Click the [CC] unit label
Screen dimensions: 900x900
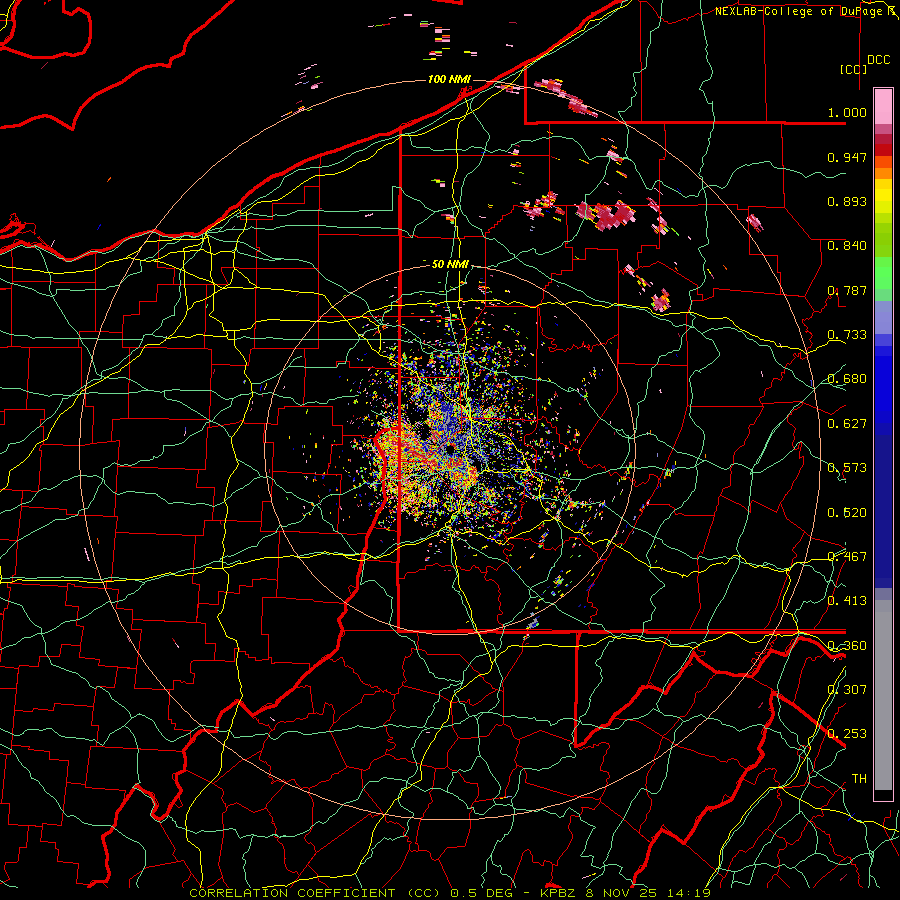pyautogui.click(x=854, y=69)
